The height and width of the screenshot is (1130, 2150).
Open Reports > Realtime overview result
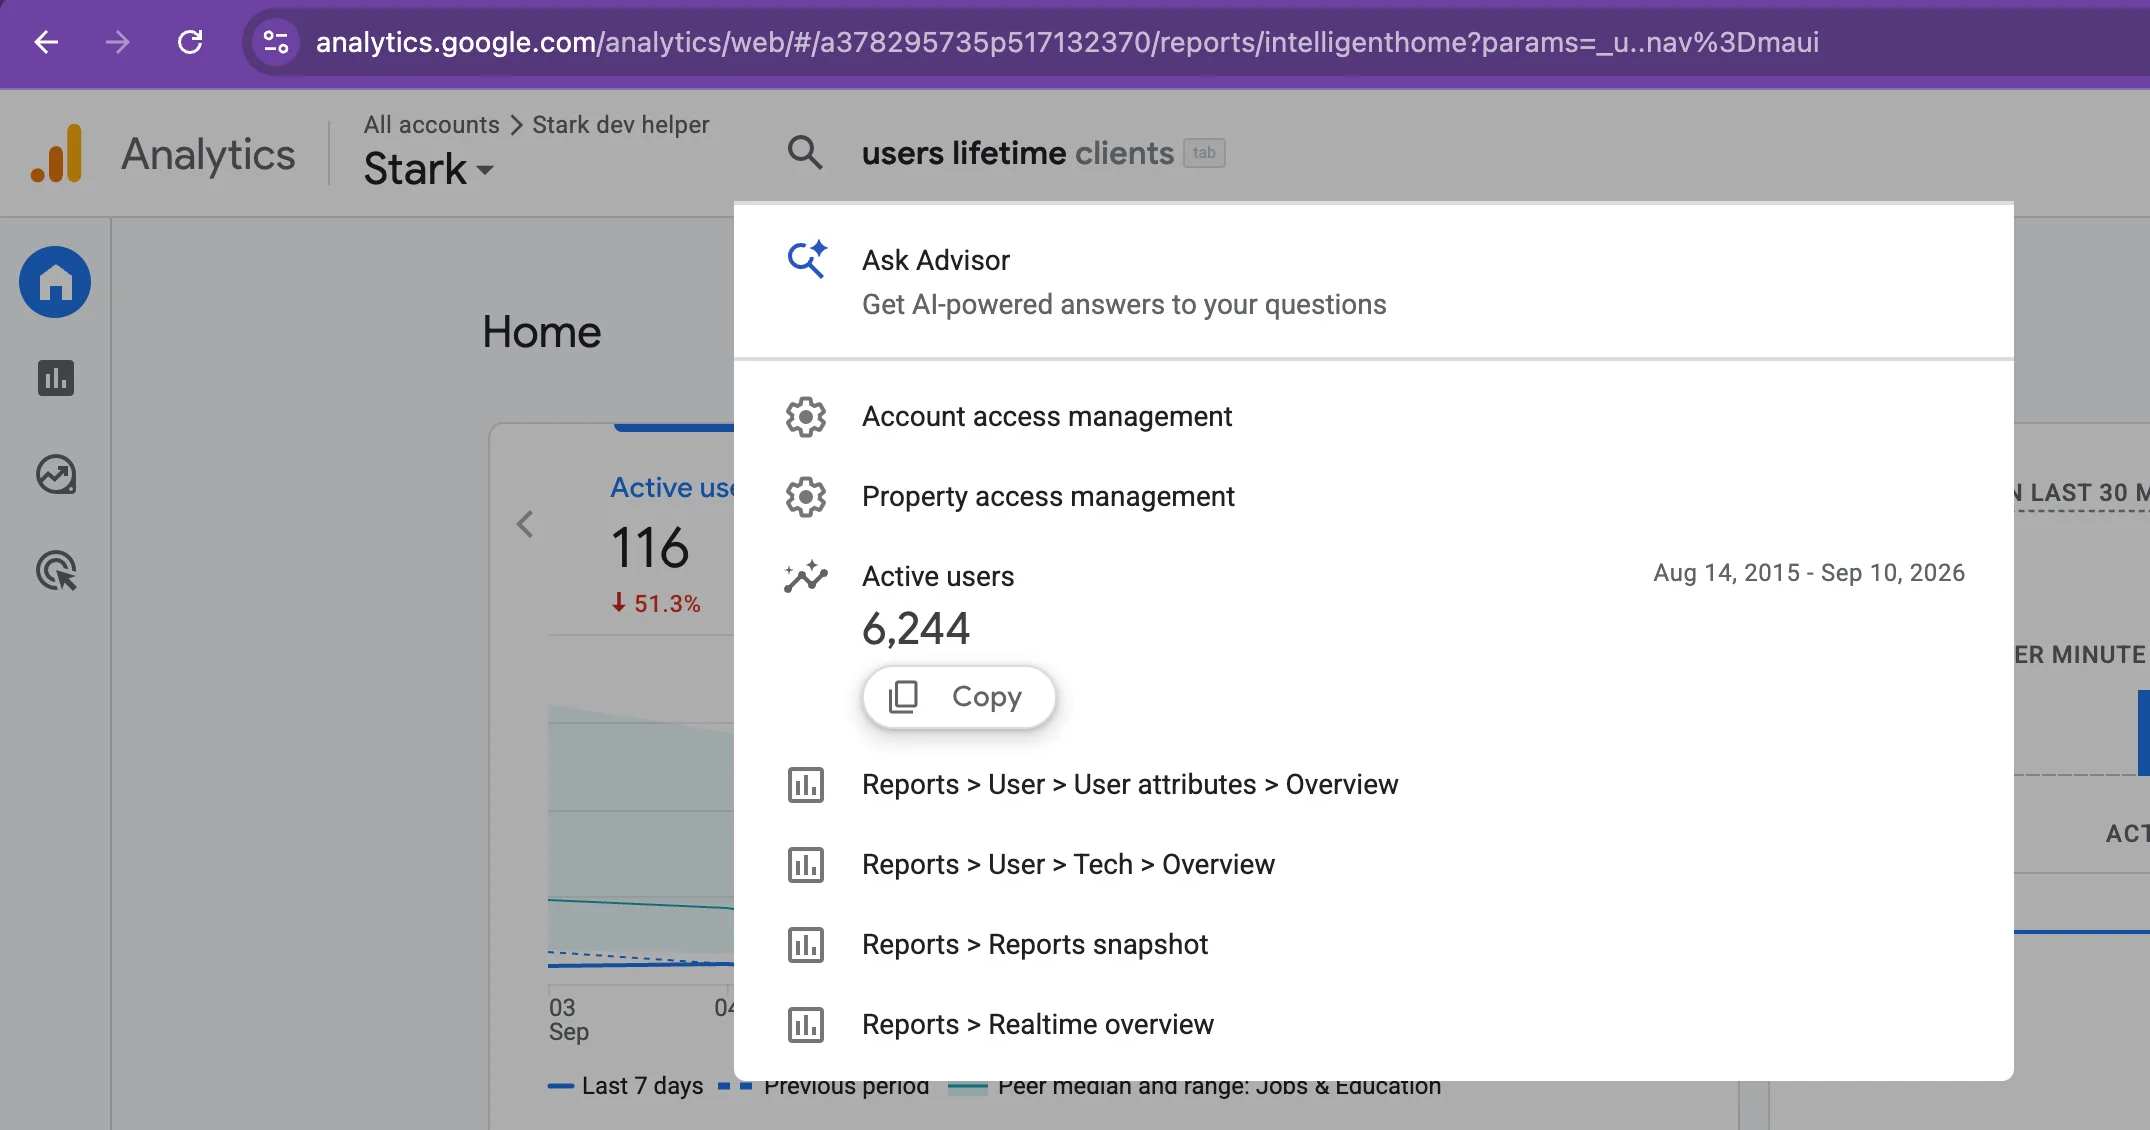point(1373,1025)
